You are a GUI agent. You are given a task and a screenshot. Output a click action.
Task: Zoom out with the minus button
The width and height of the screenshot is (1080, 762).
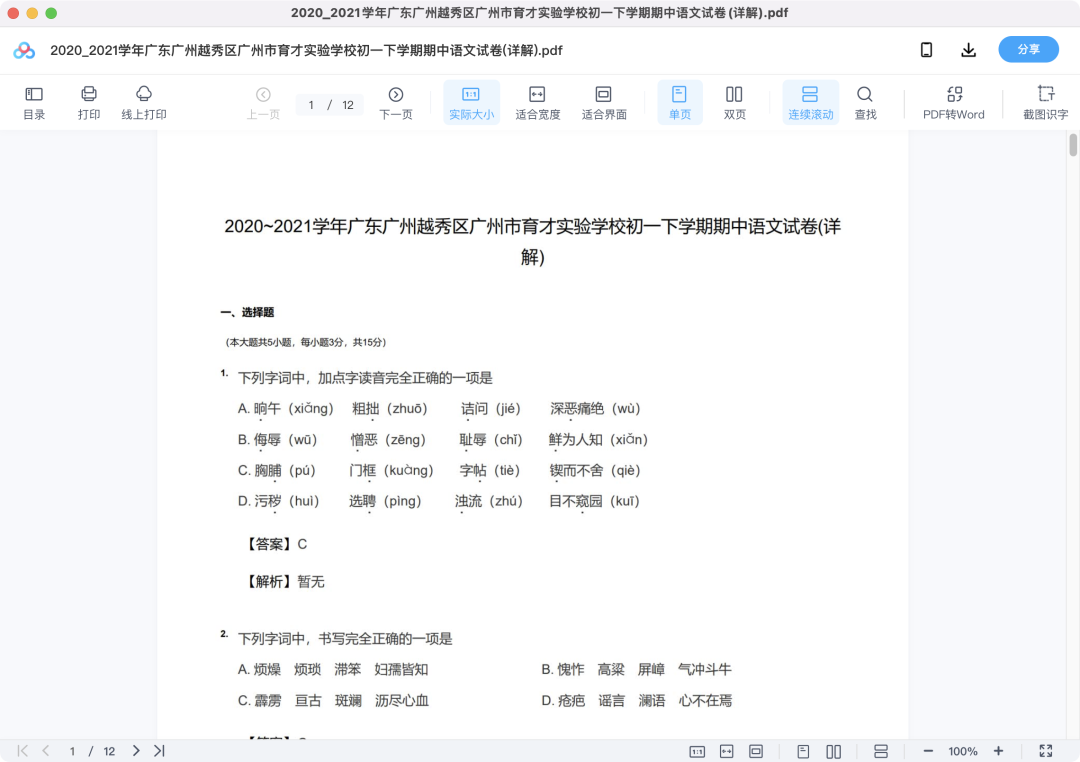(x=928, y=751)
